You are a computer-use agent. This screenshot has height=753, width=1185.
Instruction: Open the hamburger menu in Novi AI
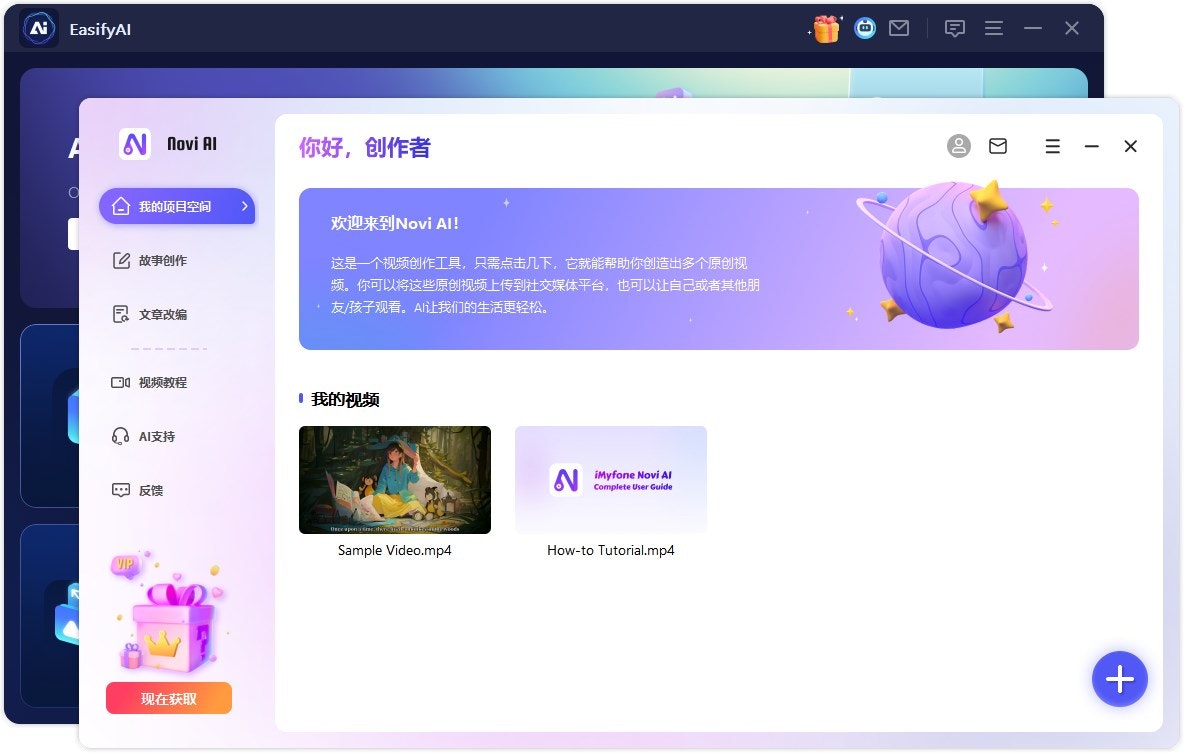pos(1052,146)
